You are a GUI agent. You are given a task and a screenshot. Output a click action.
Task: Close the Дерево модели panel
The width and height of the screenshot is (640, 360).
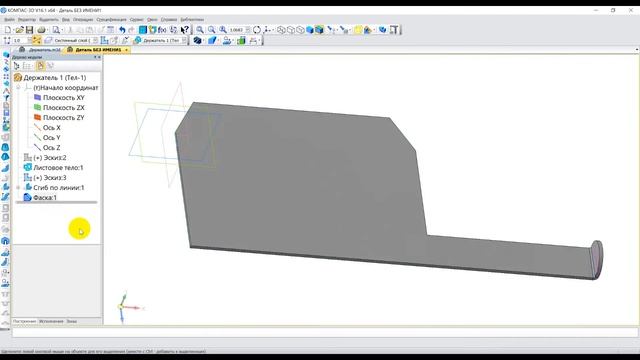pos(99,57)
